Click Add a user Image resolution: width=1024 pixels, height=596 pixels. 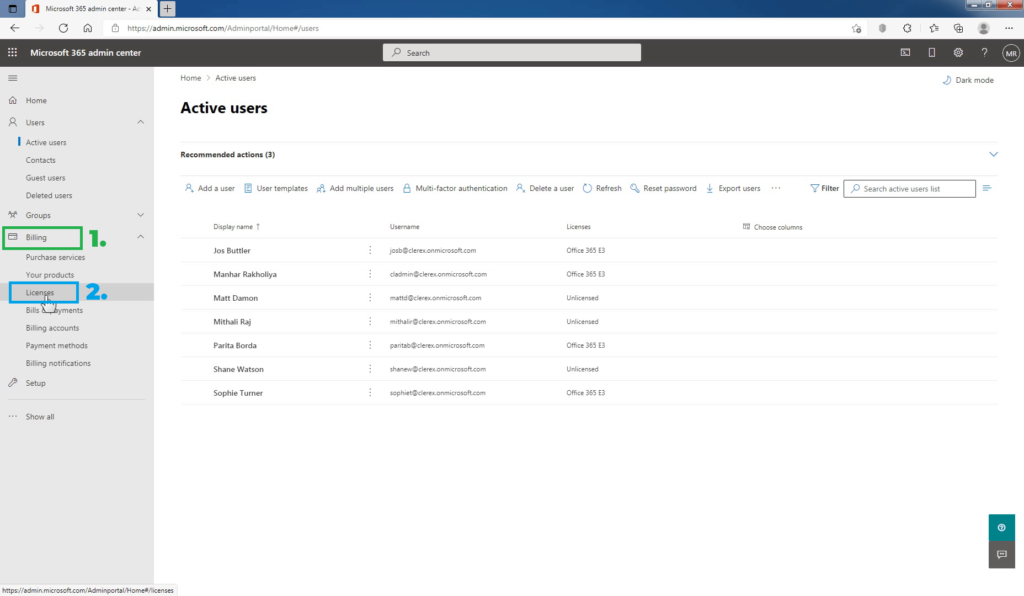point(210,188)
